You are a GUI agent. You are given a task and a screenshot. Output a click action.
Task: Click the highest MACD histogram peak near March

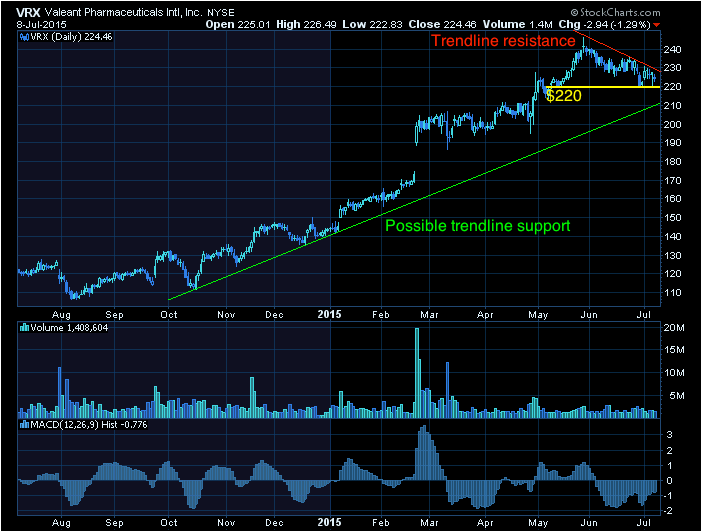(423, 453)
